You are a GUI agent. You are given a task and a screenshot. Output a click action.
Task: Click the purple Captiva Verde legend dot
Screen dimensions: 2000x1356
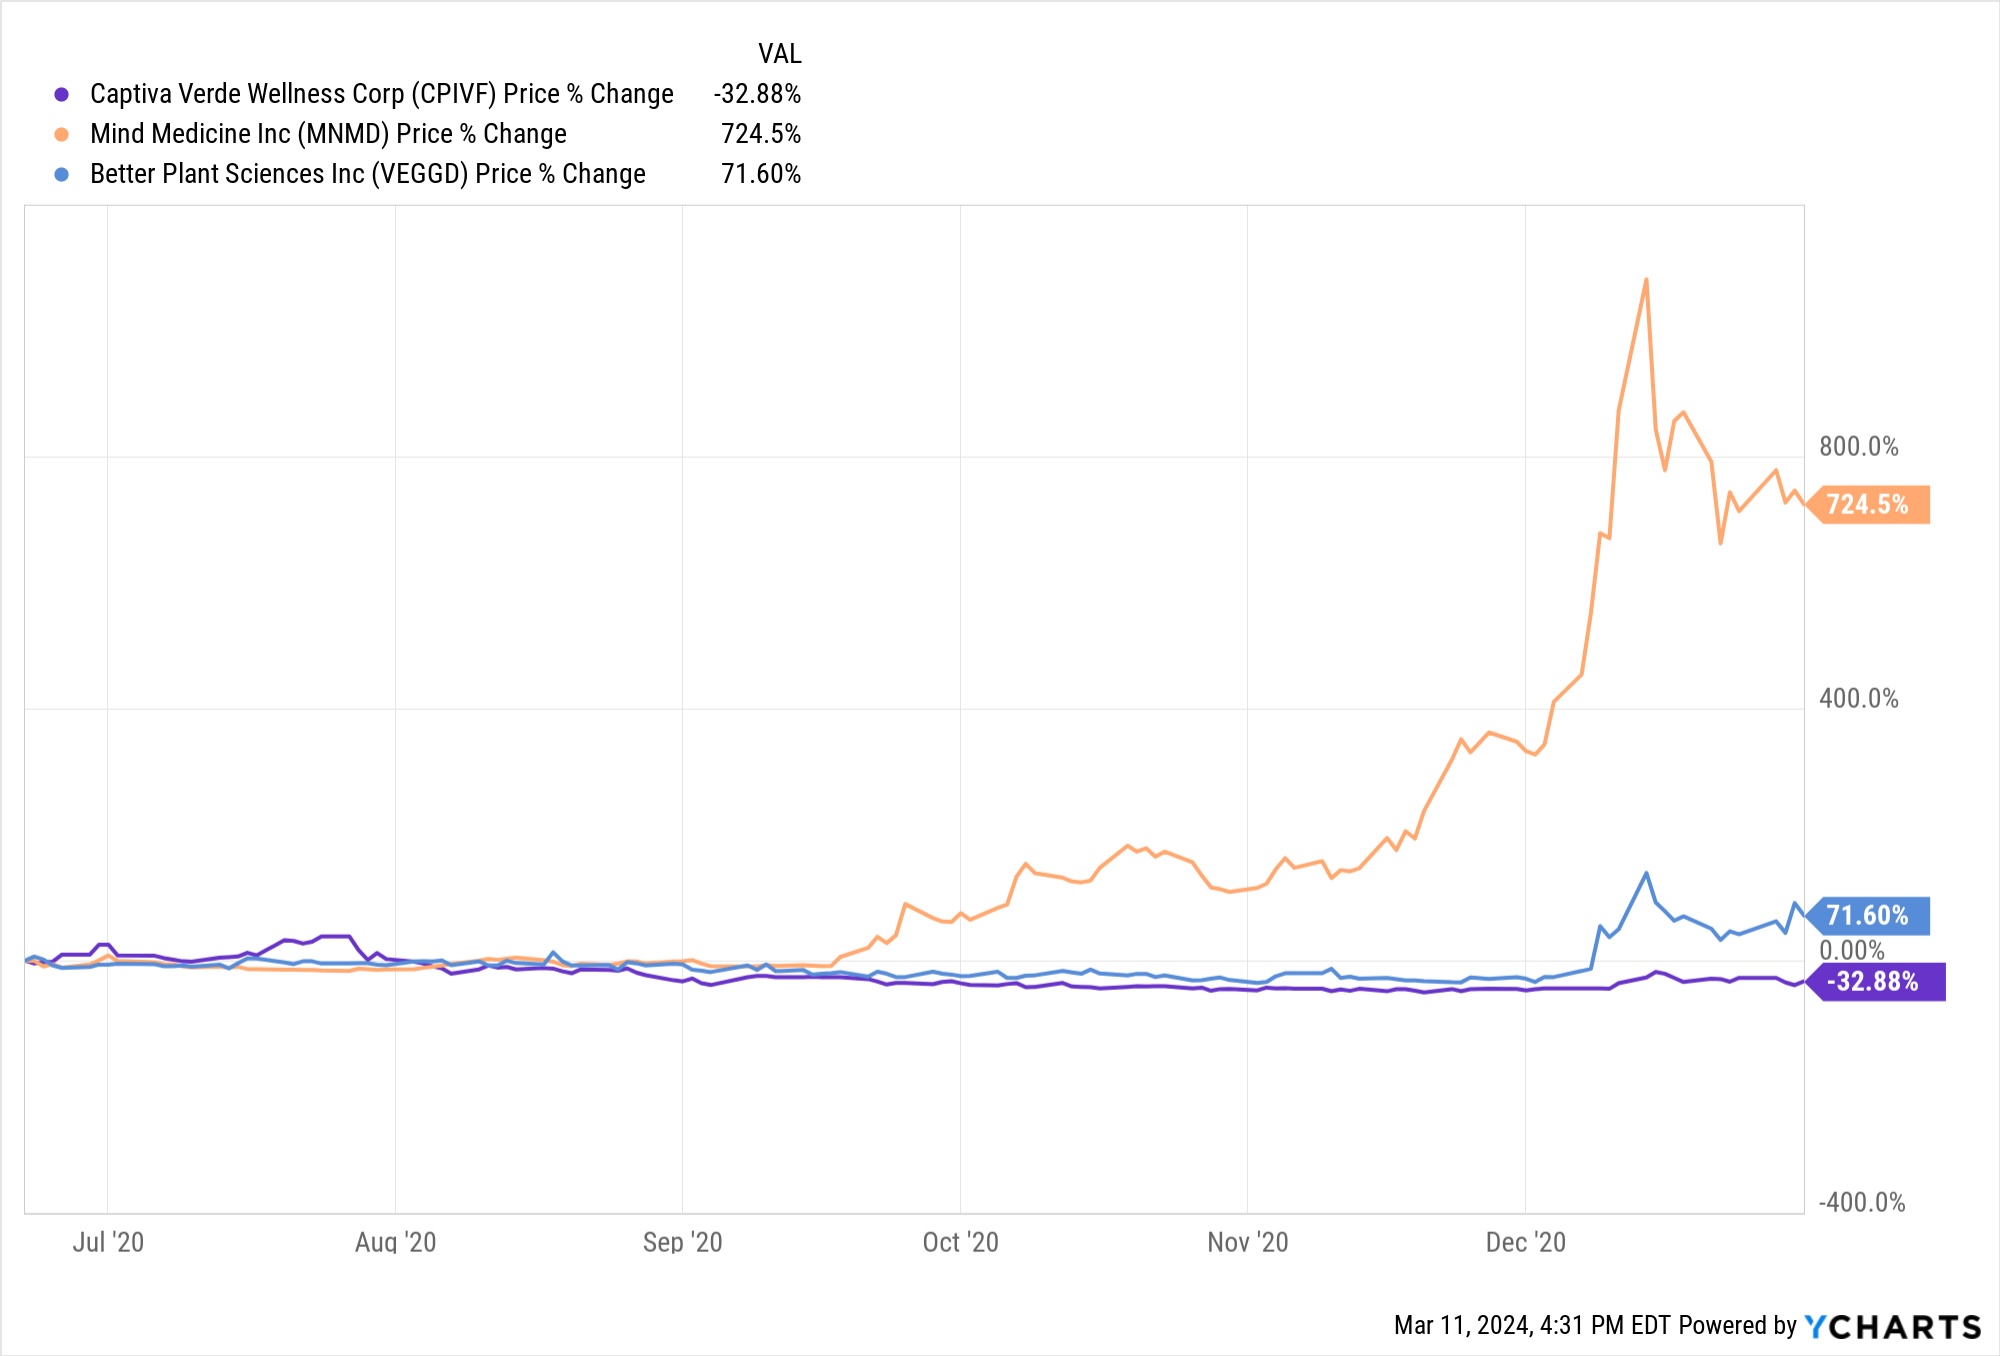click(62, 94)
